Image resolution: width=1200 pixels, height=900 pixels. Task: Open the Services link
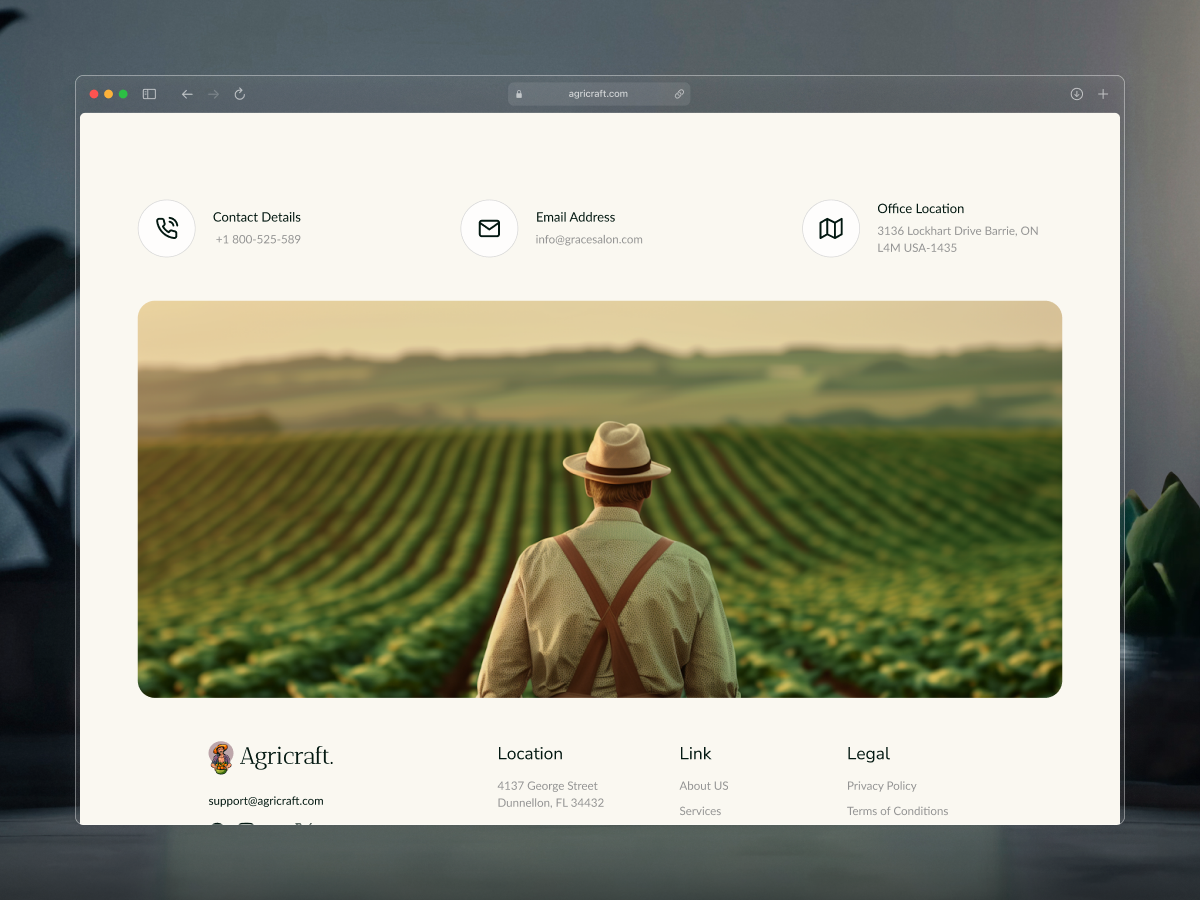click(x=699, y=811)
